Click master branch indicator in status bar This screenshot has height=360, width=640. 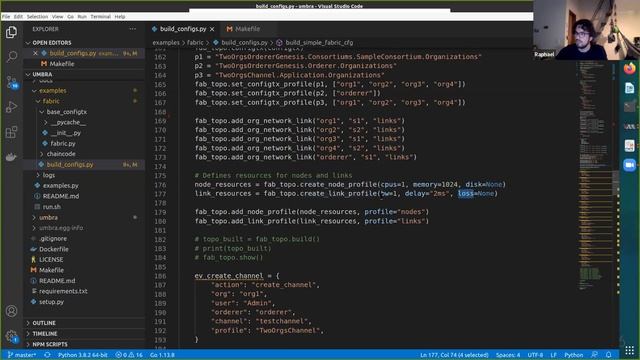coord(22,355)
